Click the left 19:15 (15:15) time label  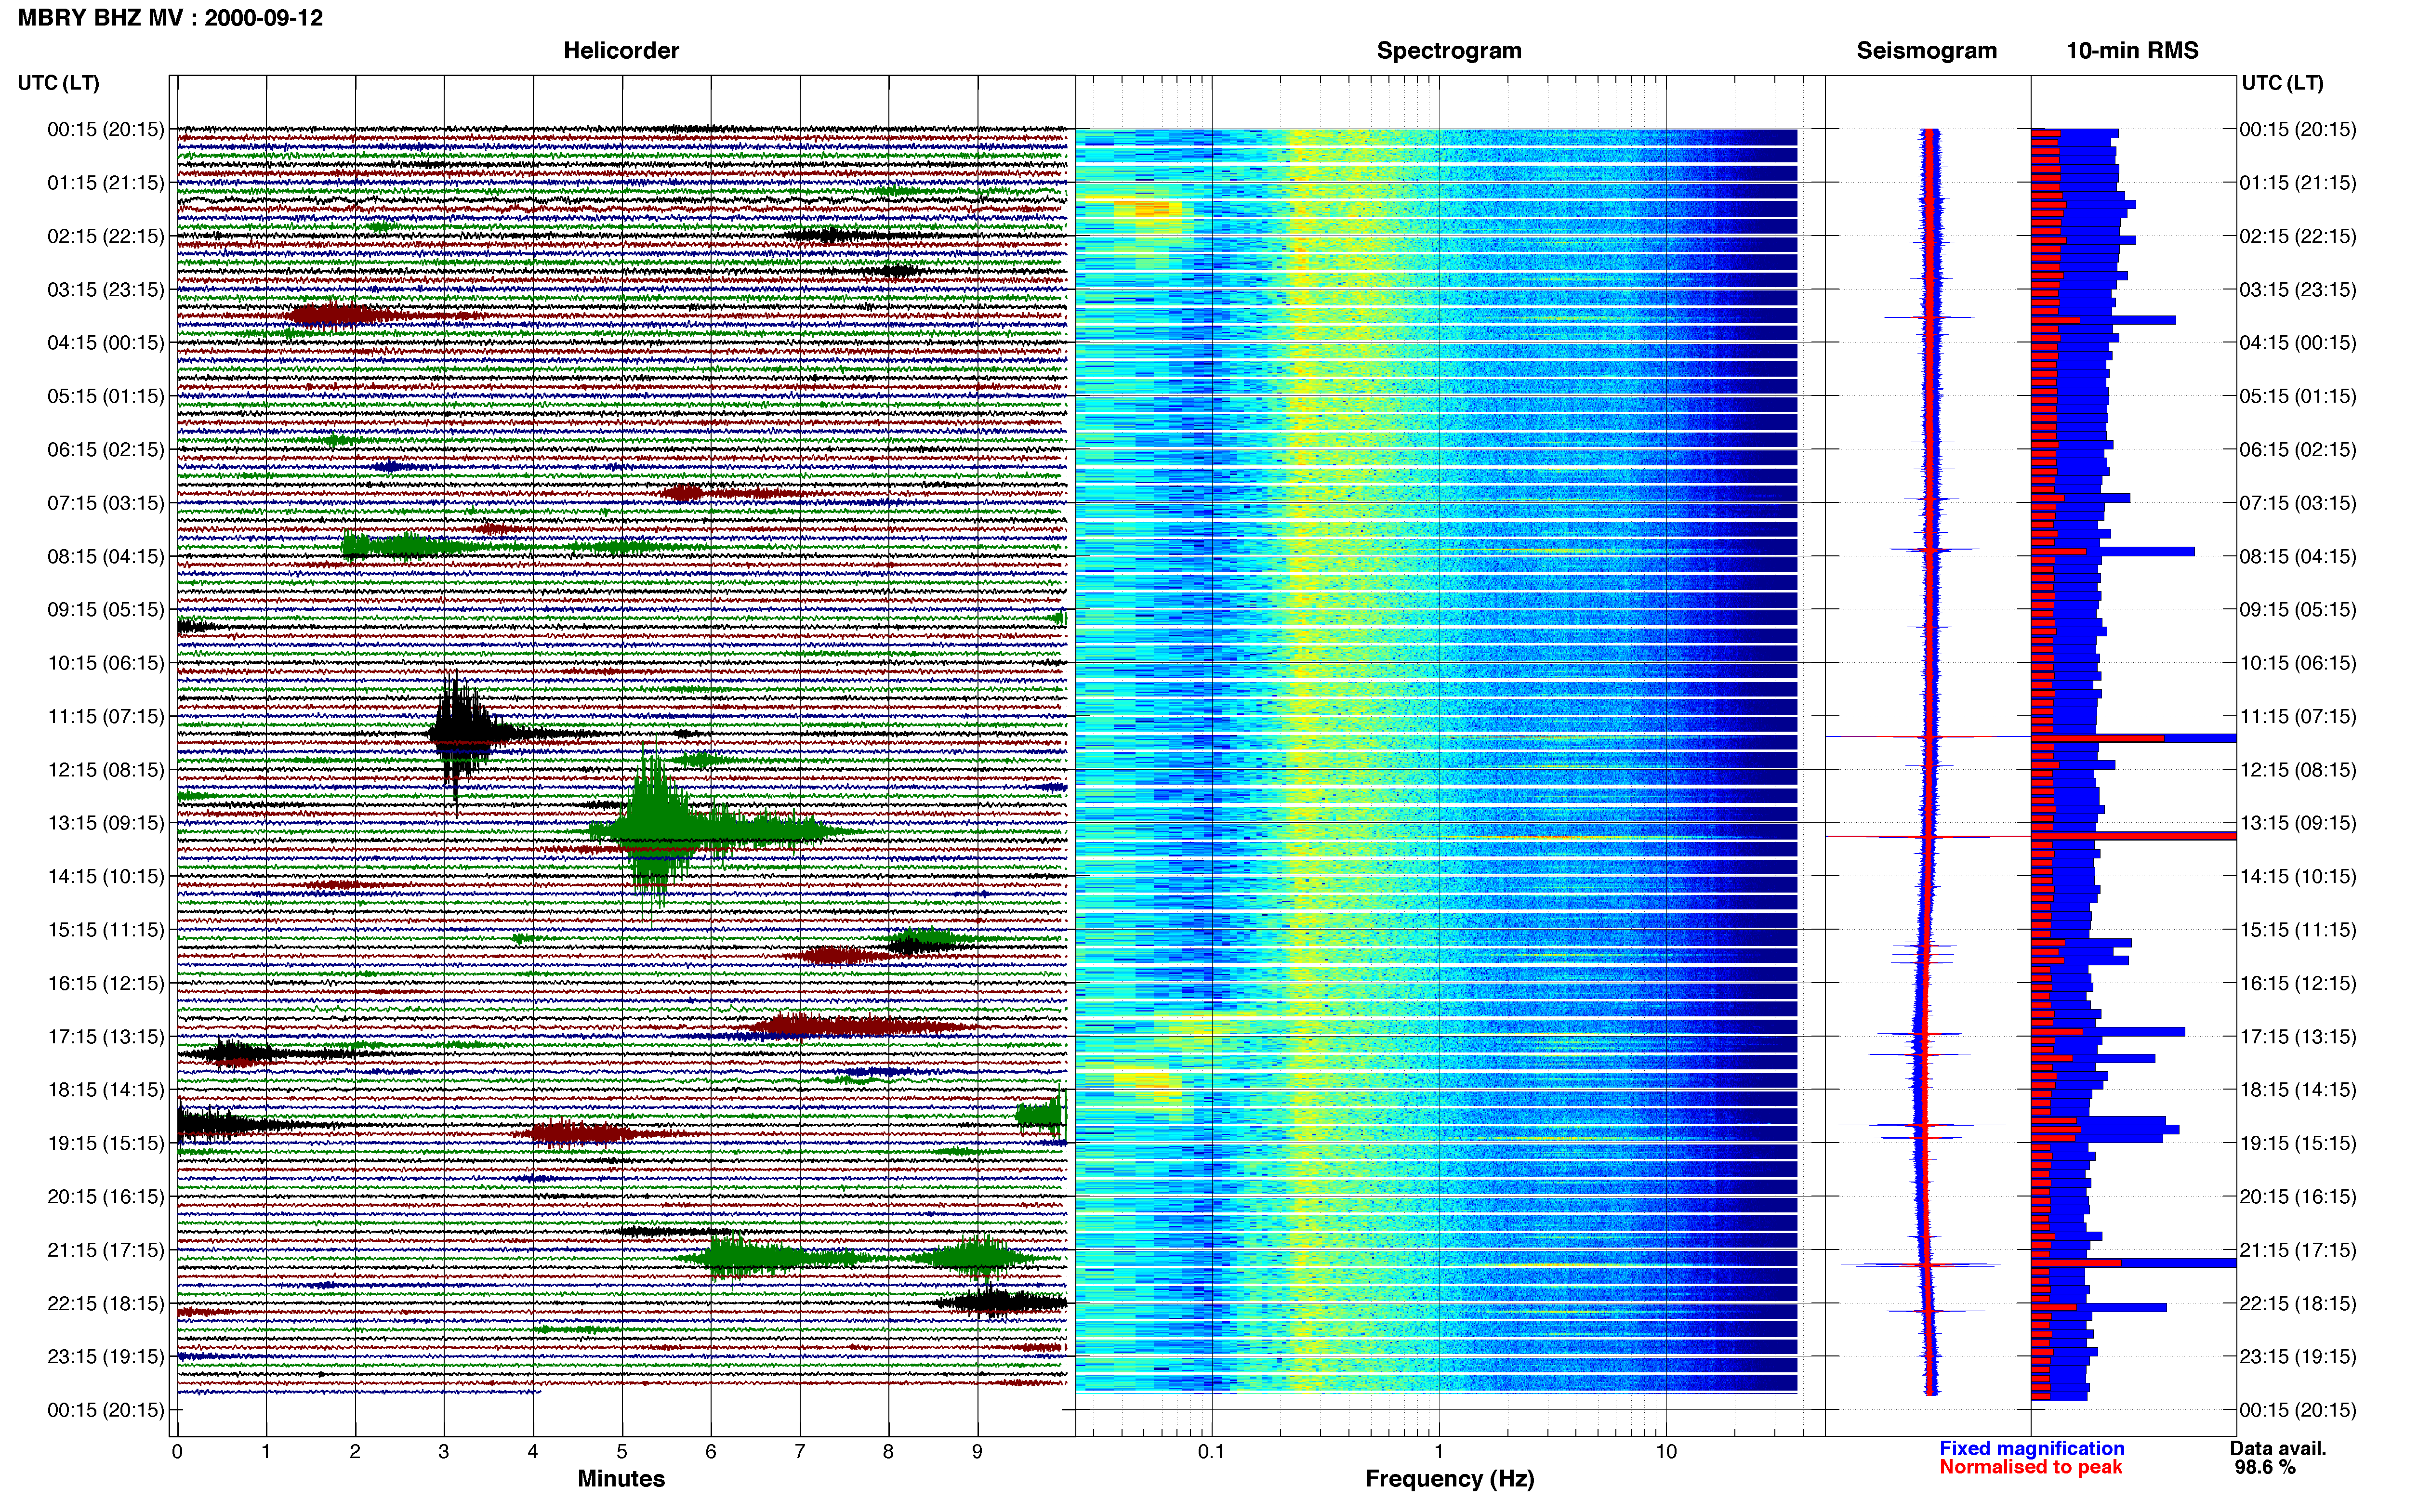(x=106, y=1143)
